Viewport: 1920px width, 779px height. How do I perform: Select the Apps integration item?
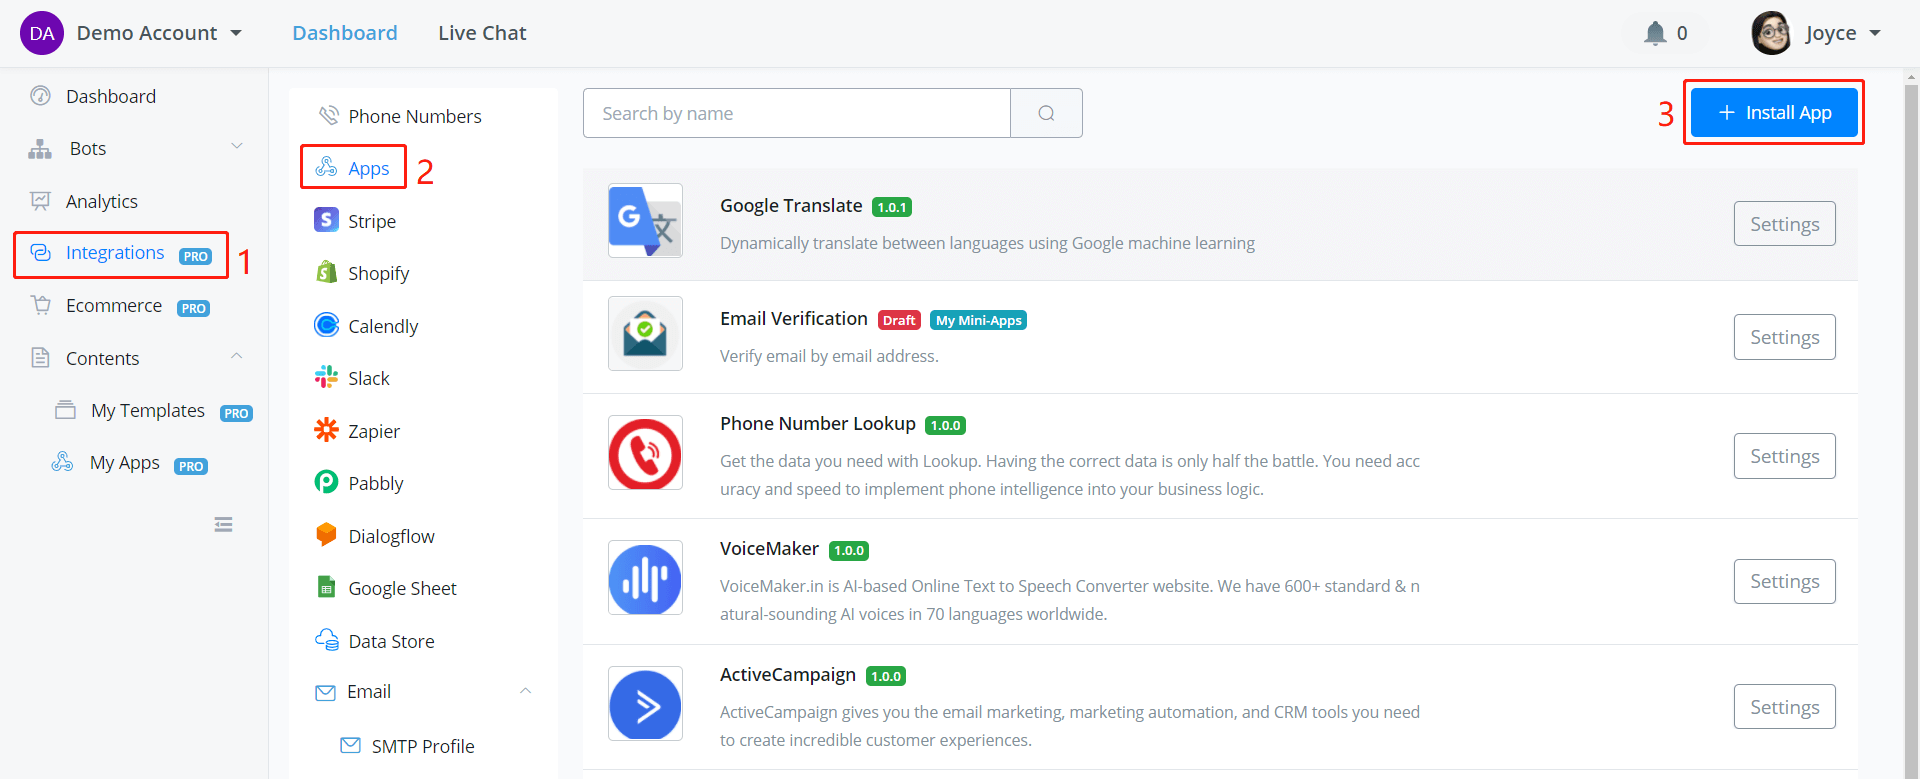point(369,168)
